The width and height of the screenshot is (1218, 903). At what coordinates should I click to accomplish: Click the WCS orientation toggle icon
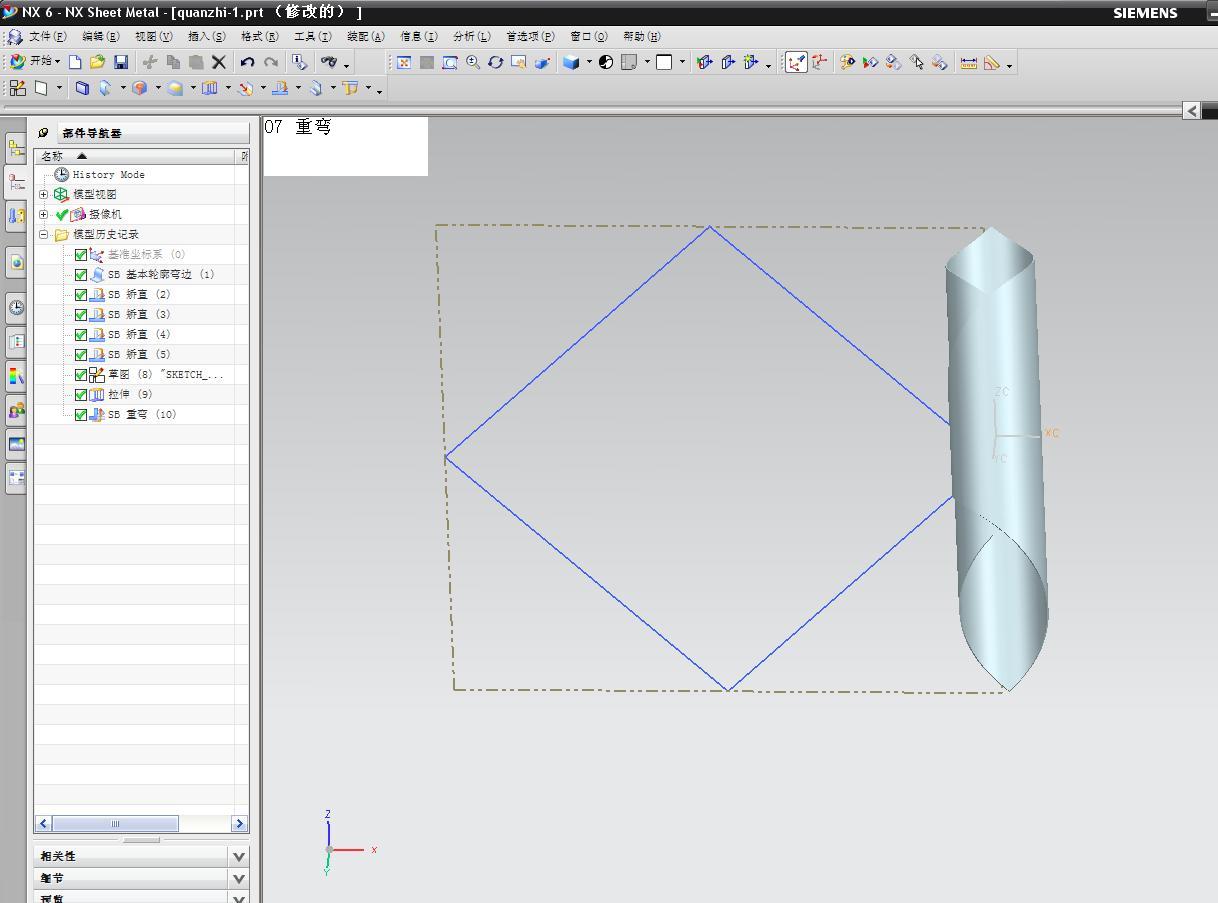coord(796,62)
